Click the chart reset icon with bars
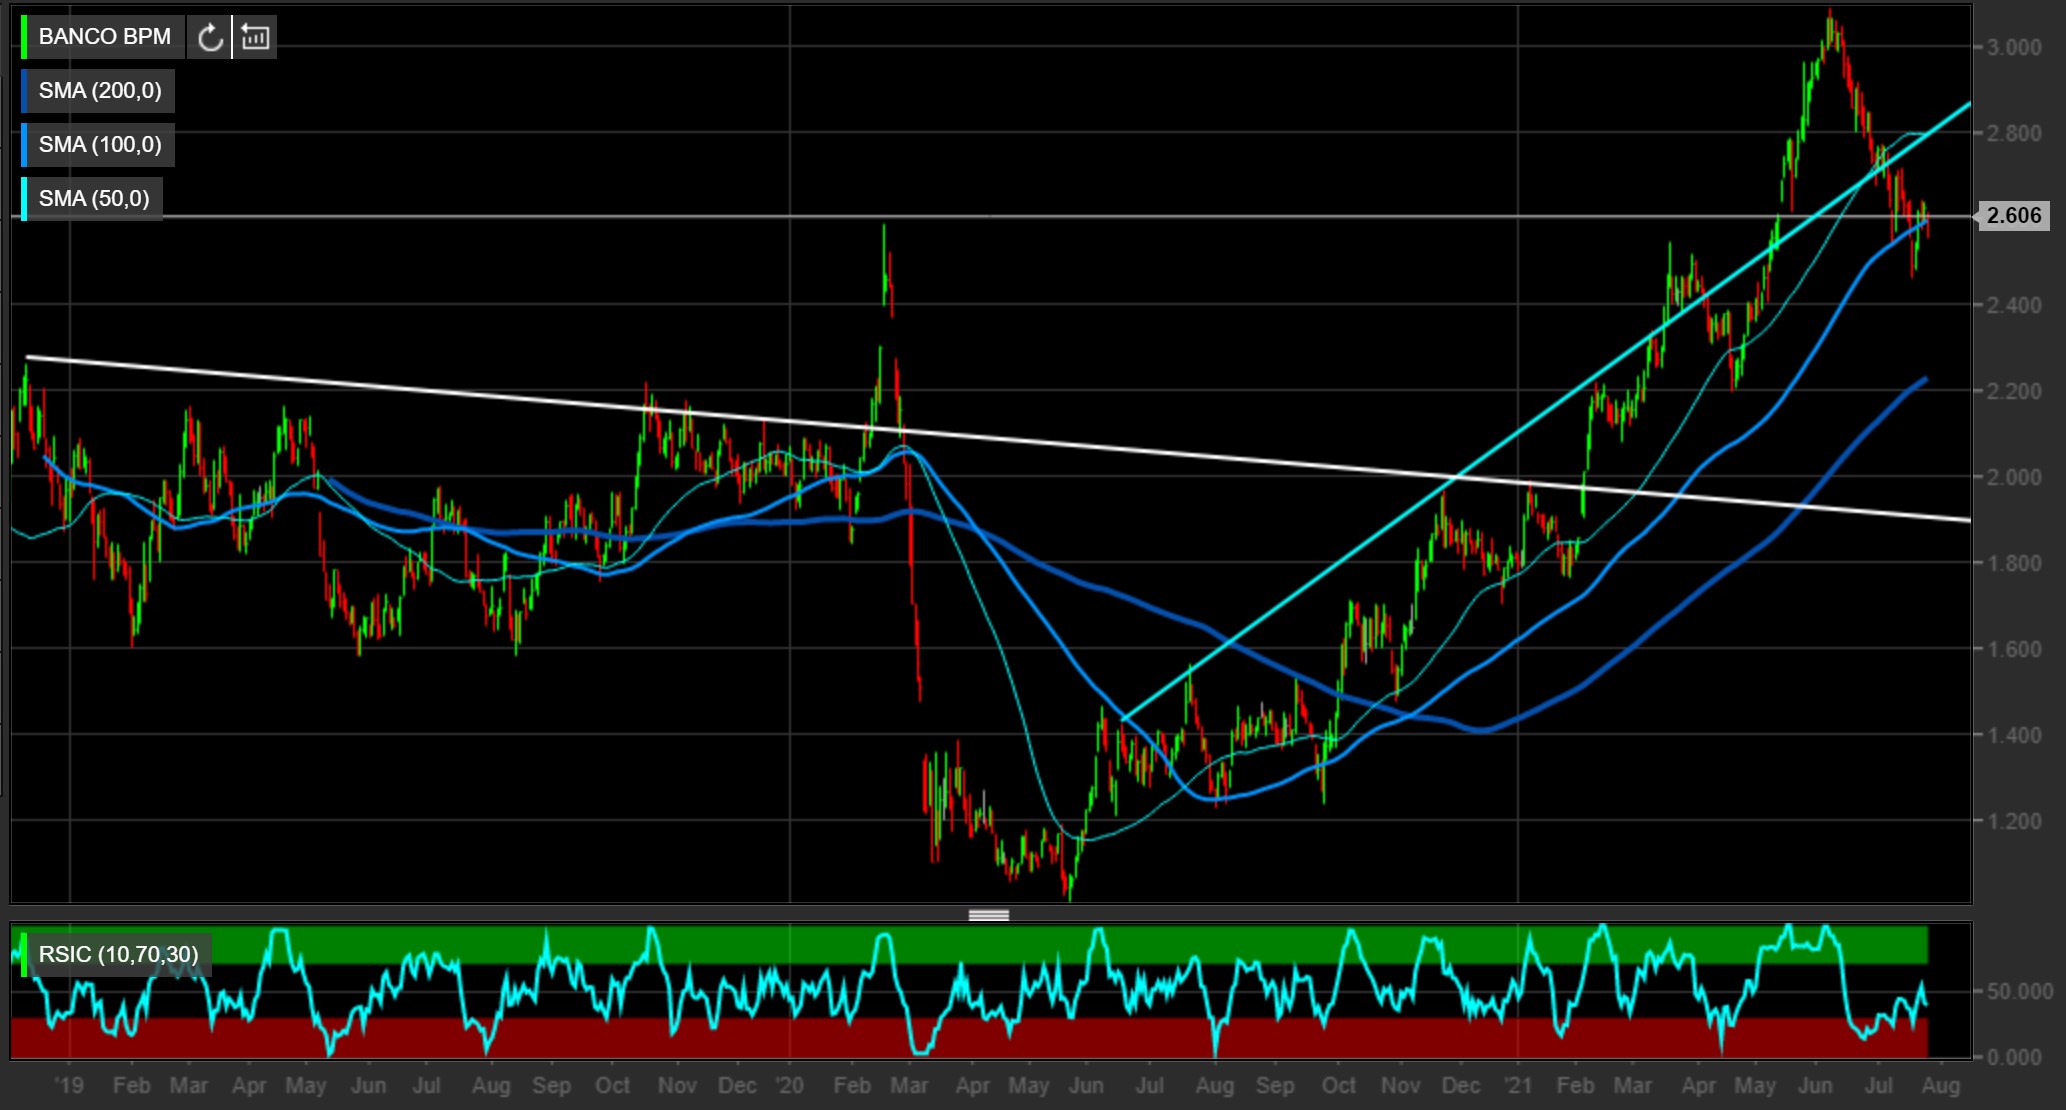Screen dimensions: 2066x1110 pyautogui.click(x=255, y=37)
